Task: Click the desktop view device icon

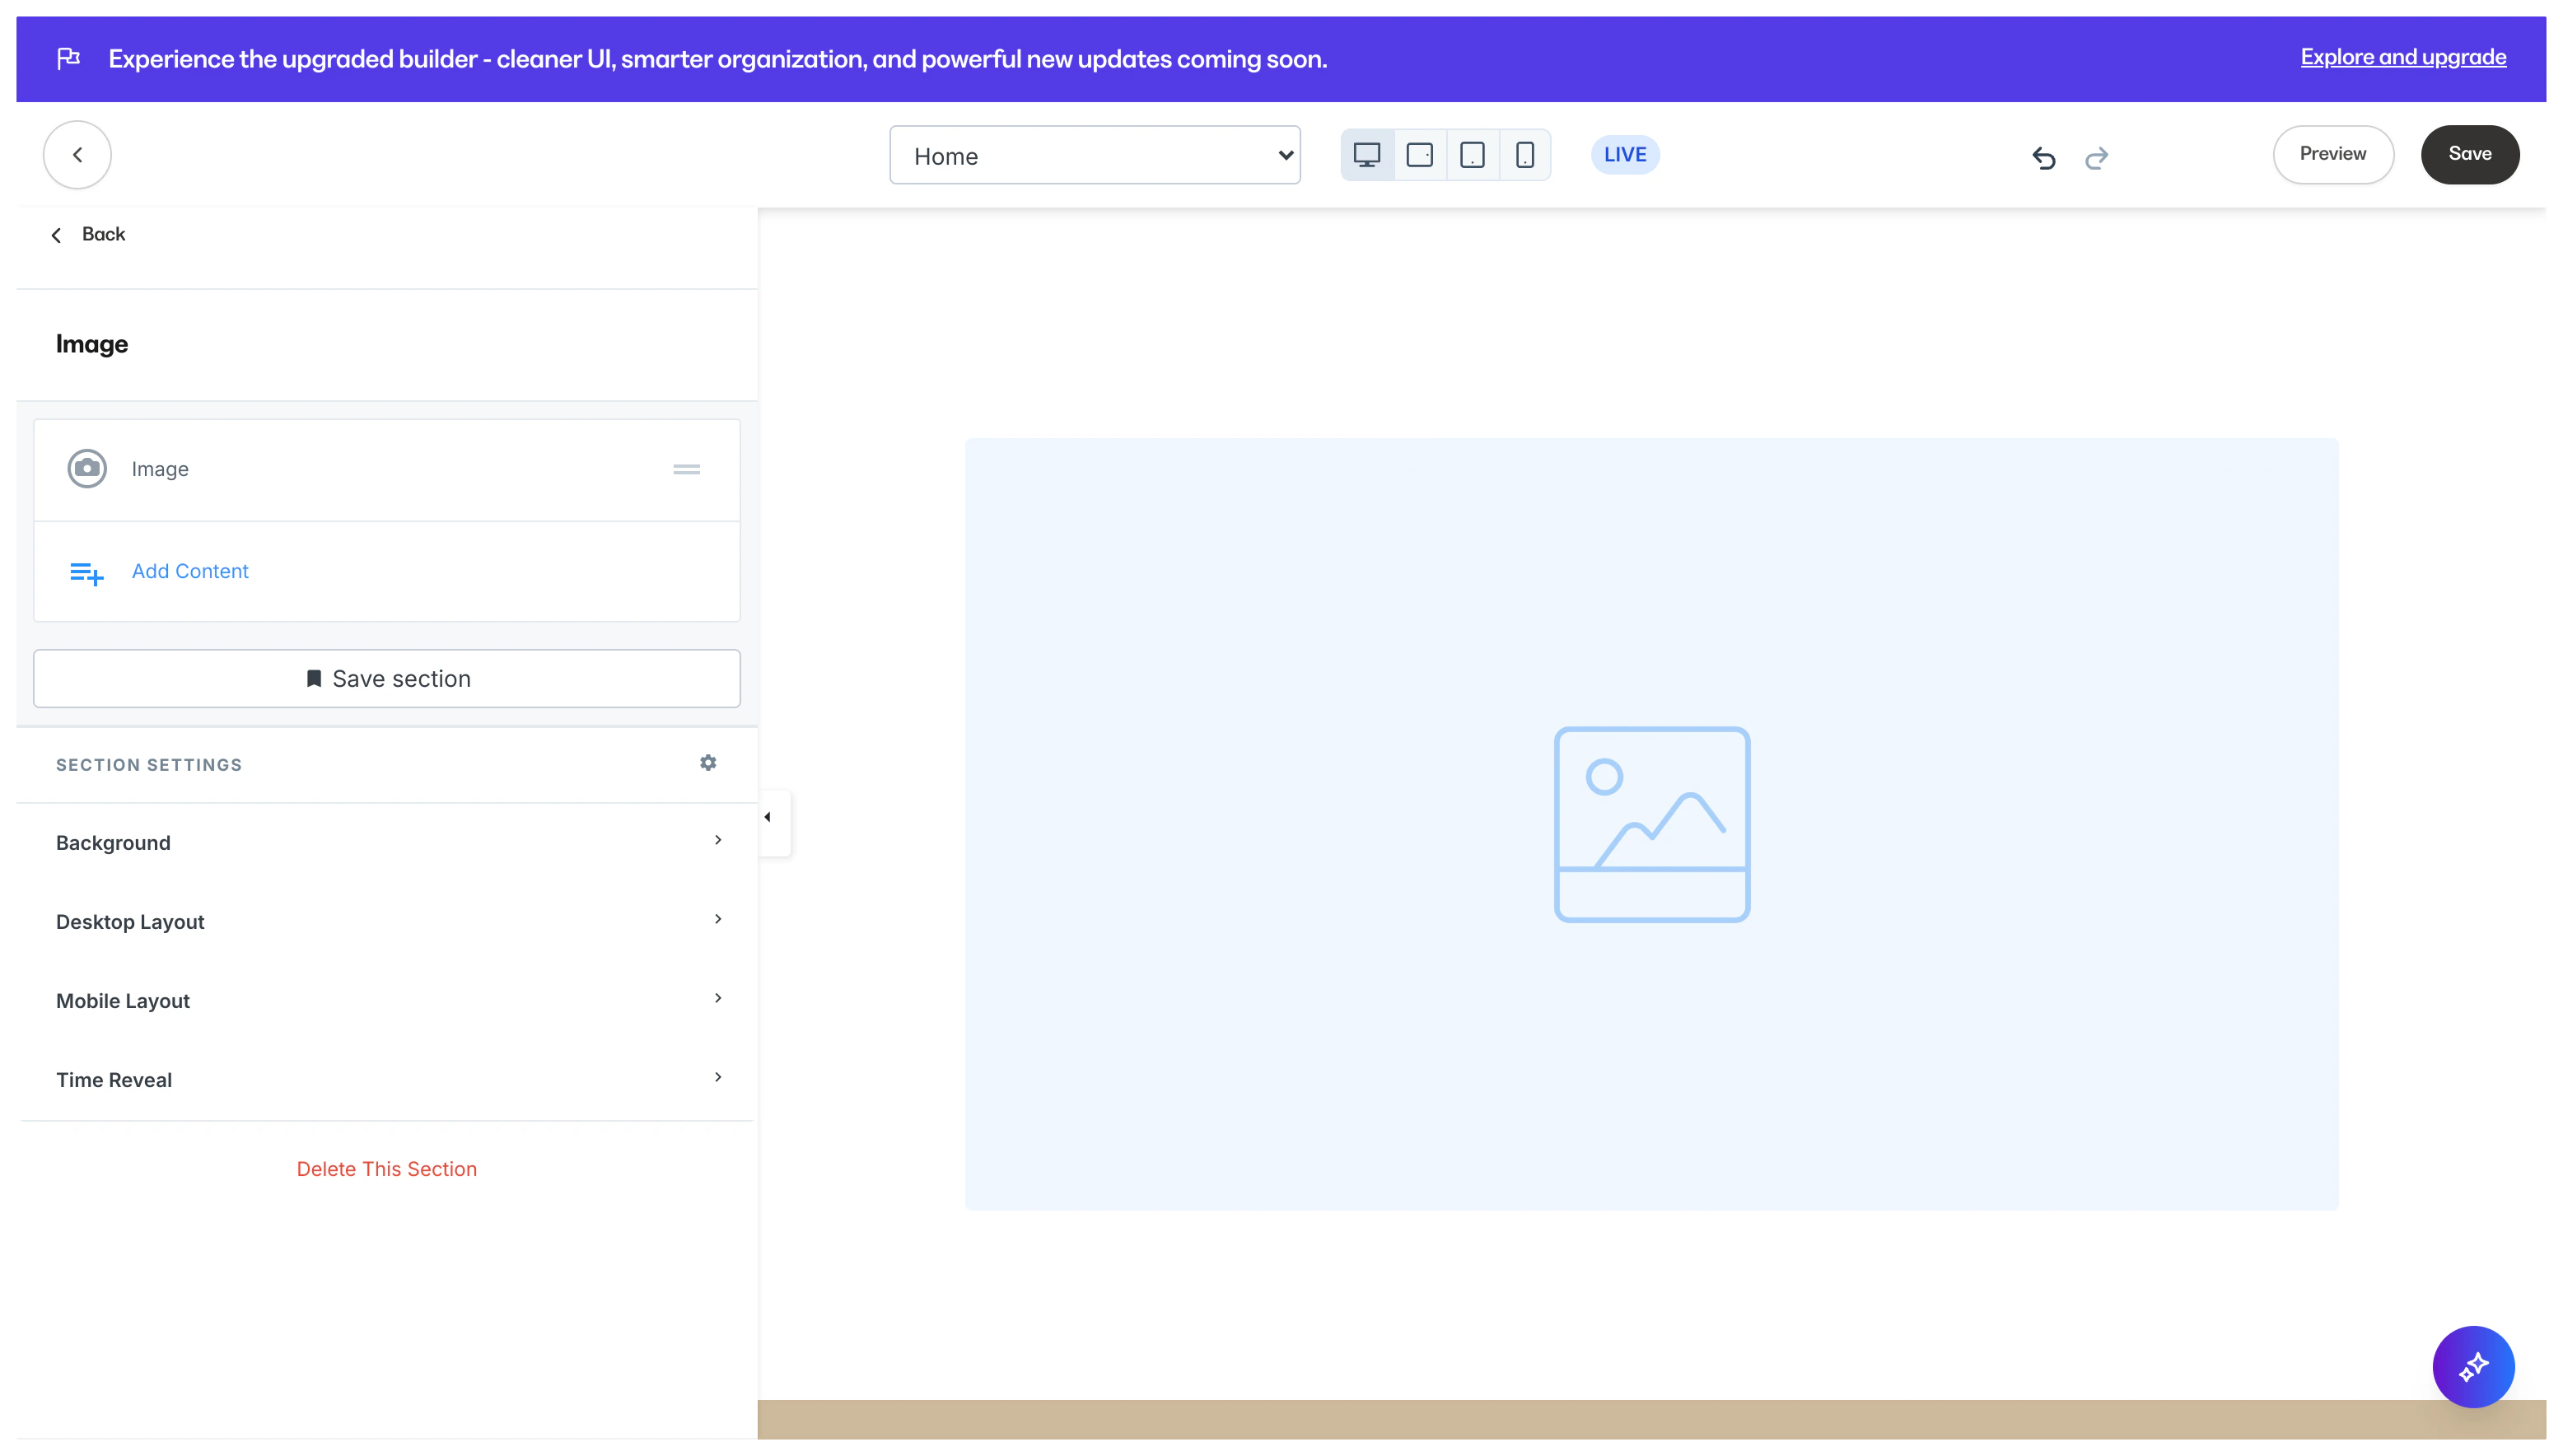Action: pyautogui.click(x=1366, y=155)
